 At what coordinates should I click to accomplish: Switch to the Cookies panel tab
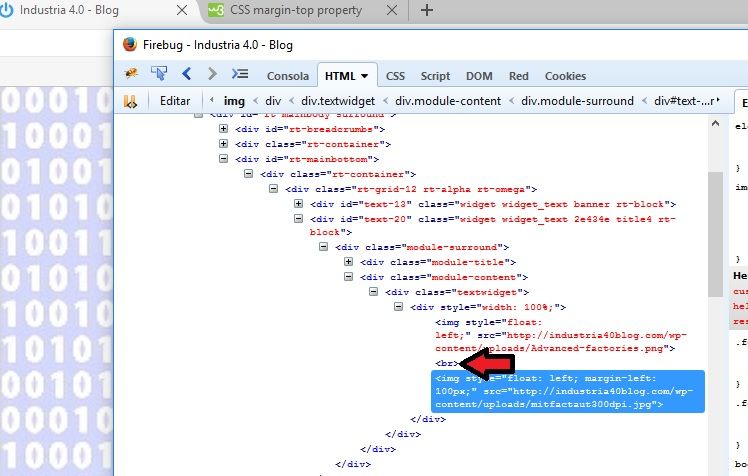pos(565,76)
